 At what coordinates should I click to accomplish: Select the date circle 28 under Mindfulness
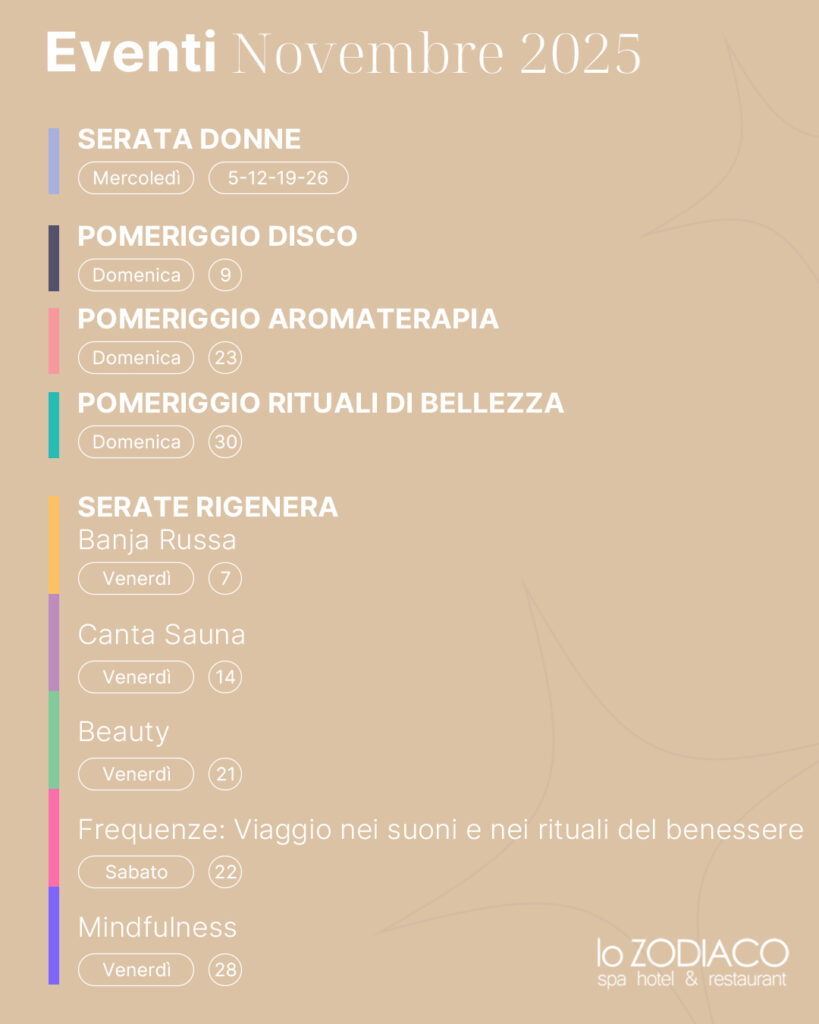tap(225, 970)
